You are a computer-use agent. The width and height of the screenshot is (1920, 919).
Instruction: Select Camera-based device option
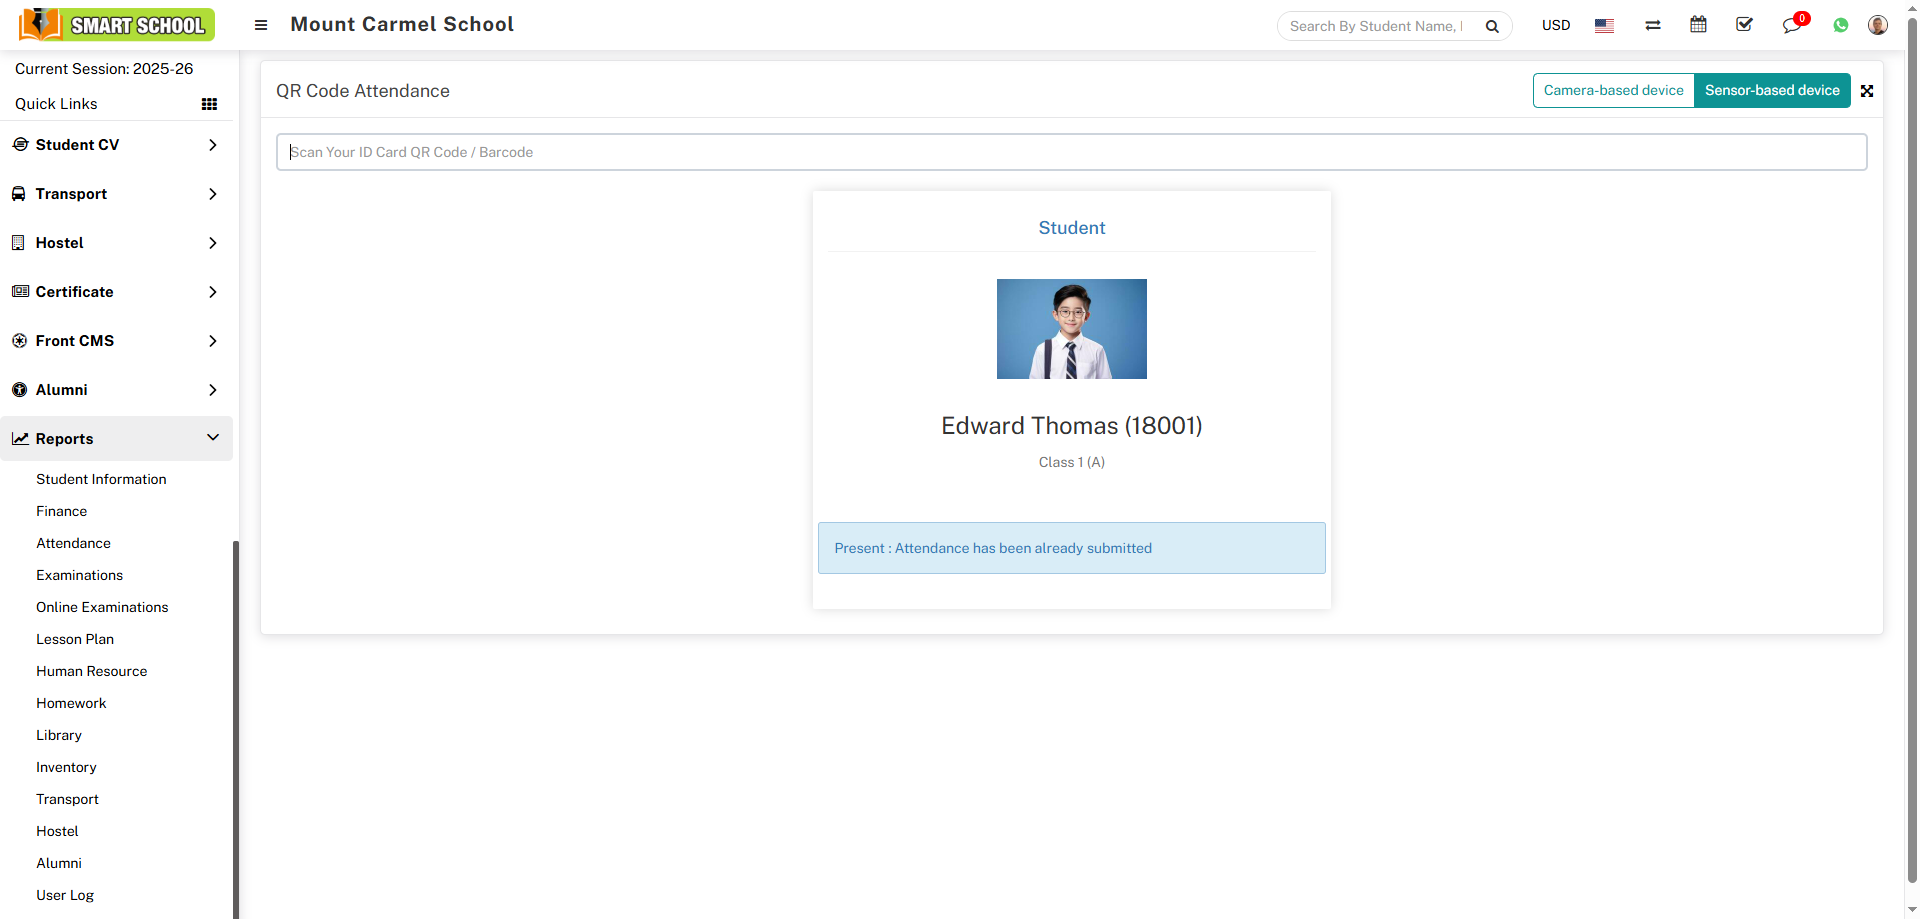tap(1613, 90)
